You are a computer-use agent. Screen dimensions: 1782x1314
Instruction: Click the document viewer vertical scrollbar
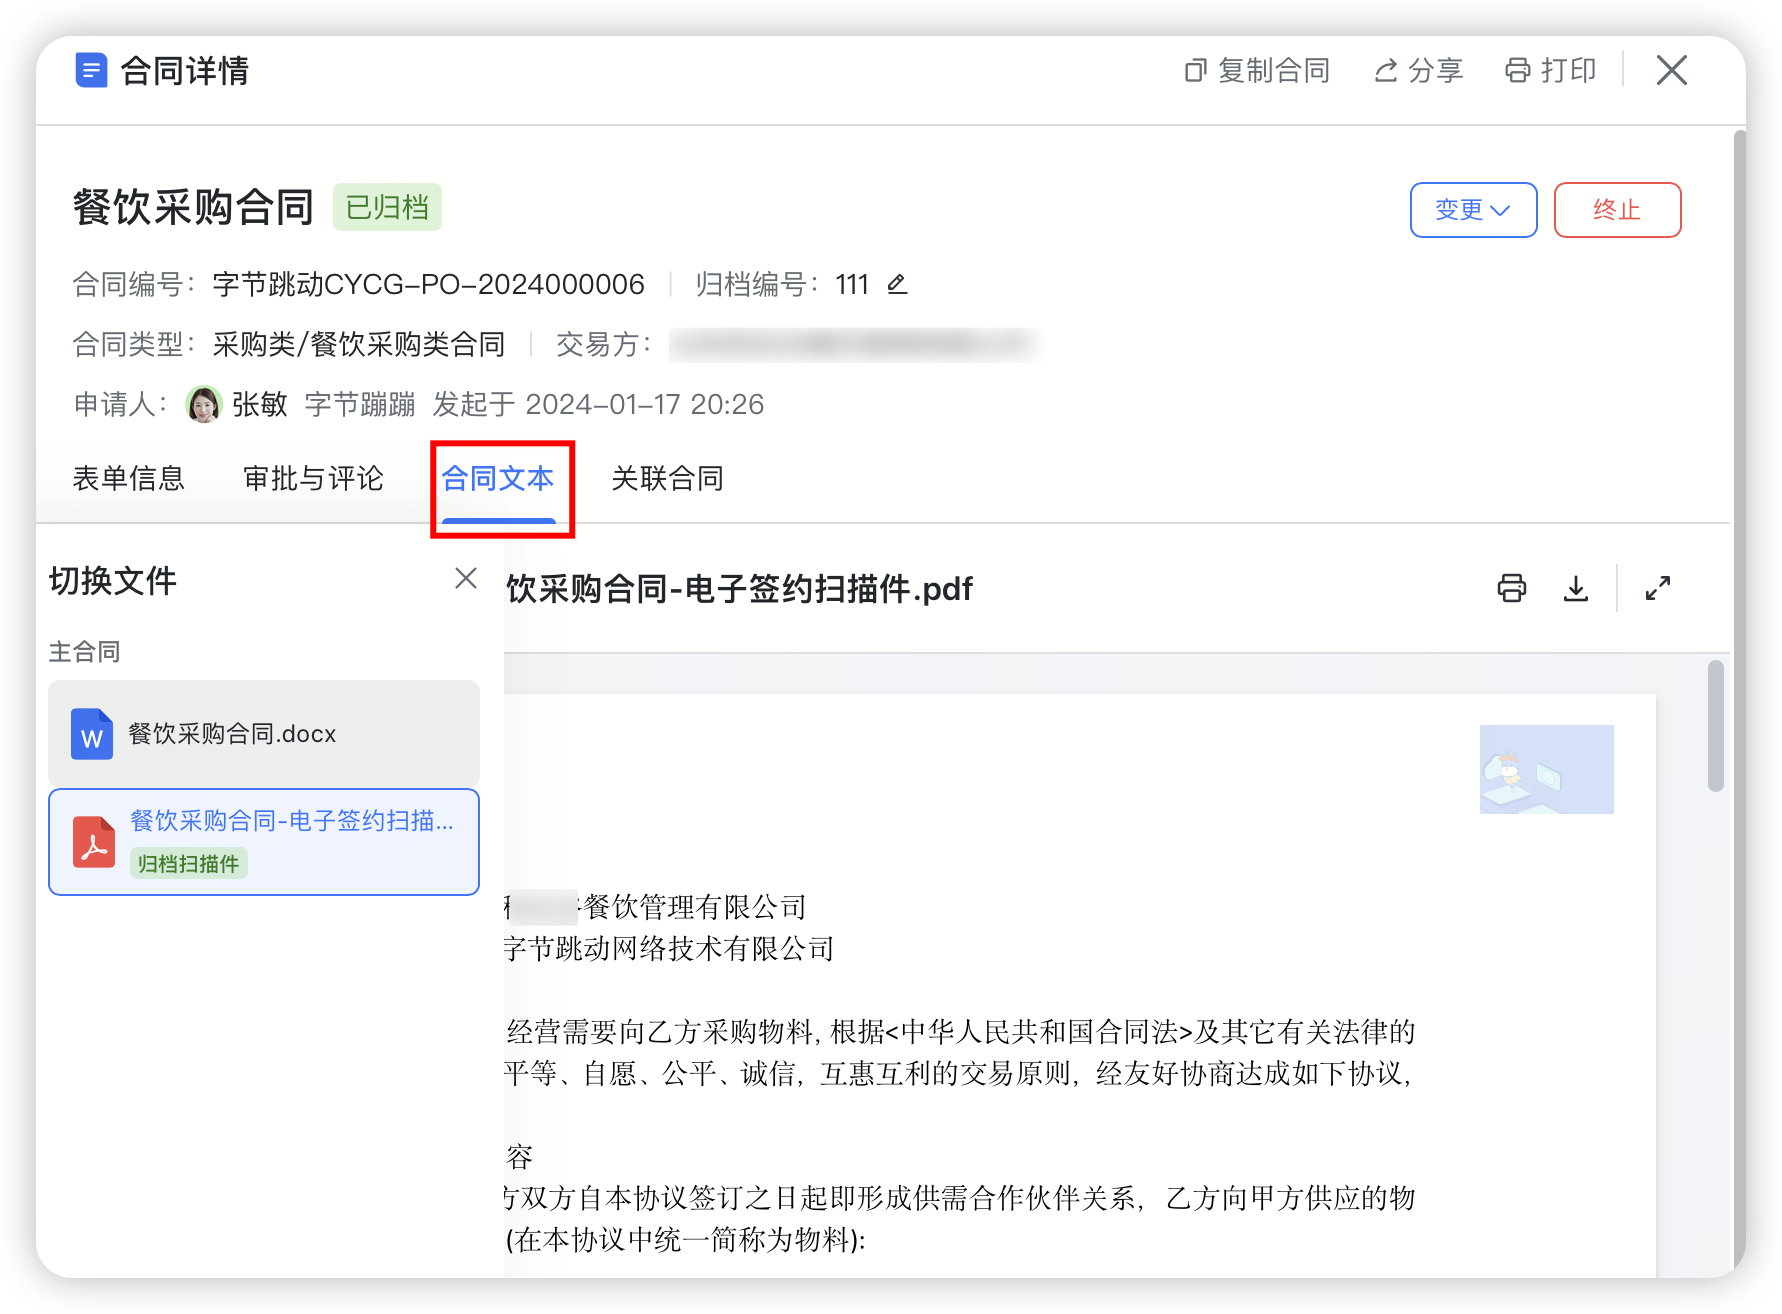[1715, 726]
